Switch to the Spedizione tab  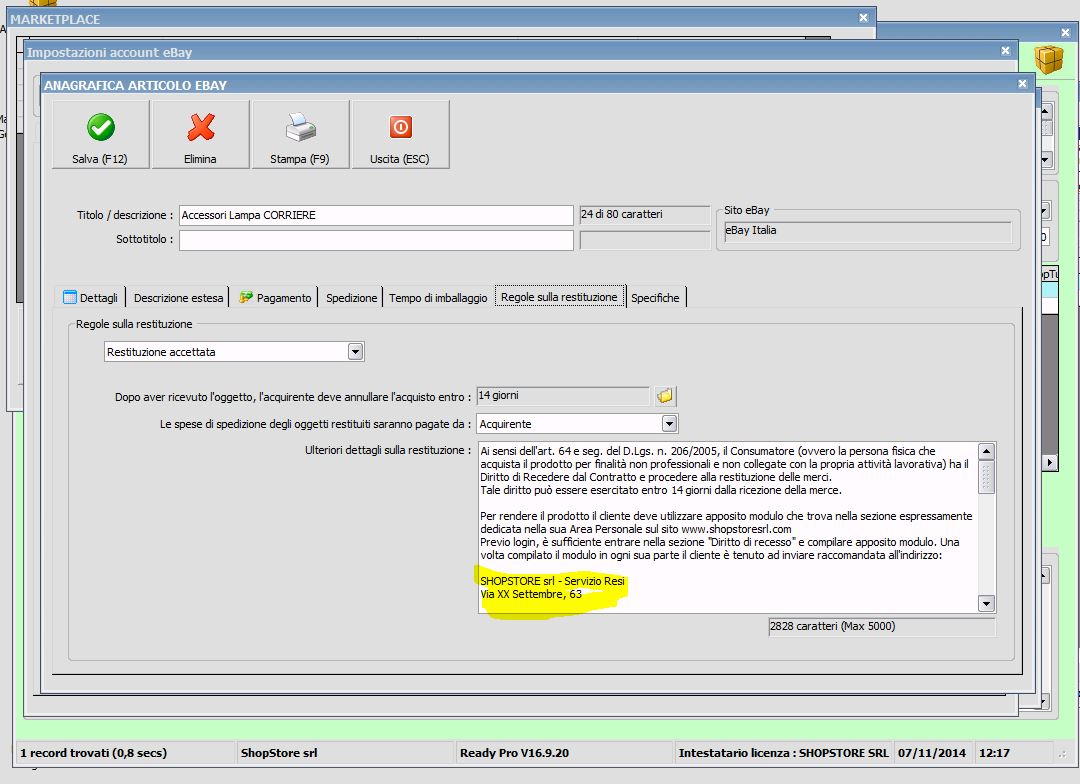351,298
